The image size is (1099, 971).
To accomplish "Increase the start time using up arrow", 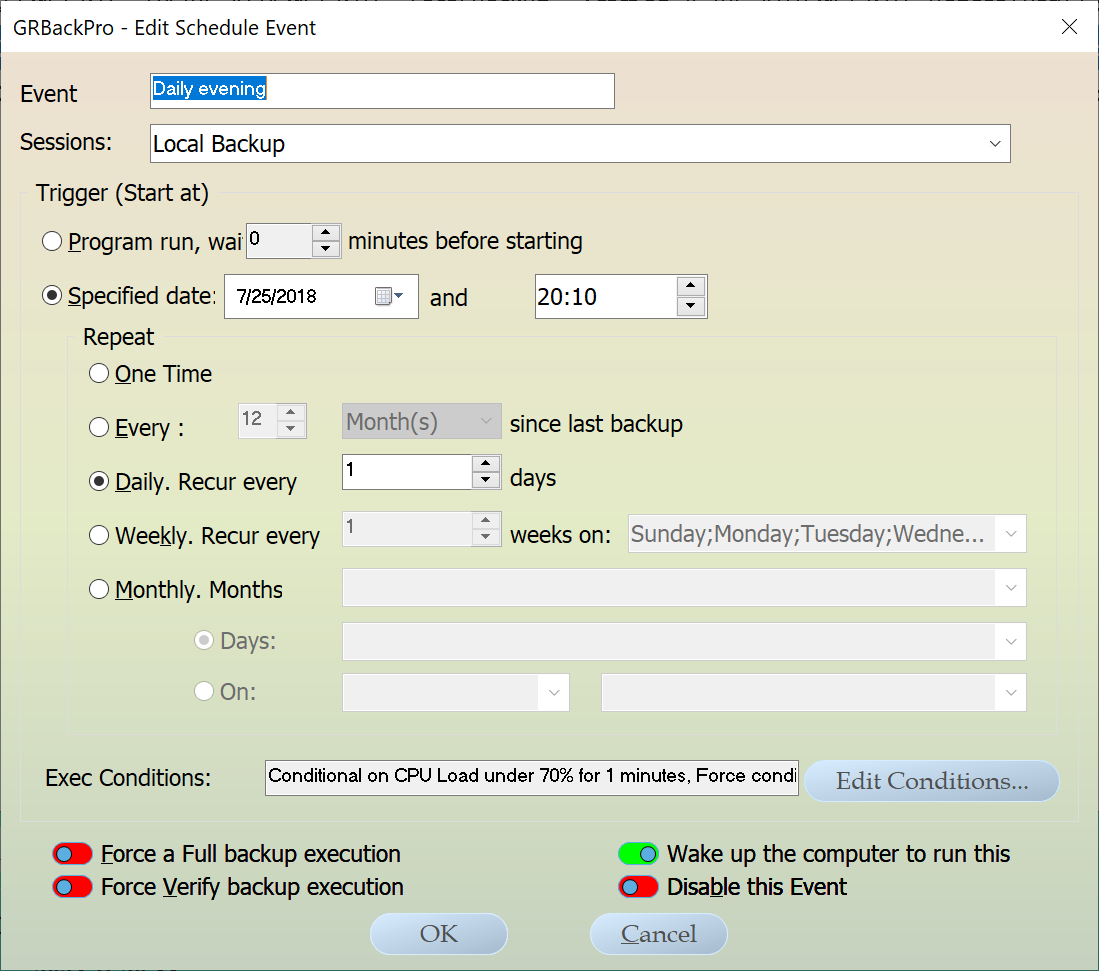I will [691, 286].
